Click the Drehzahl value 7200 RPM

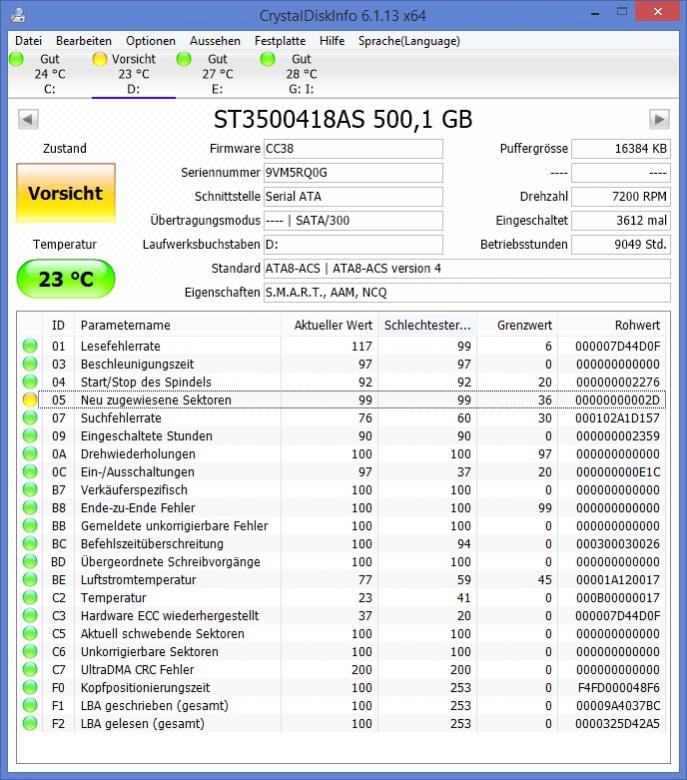621,196
